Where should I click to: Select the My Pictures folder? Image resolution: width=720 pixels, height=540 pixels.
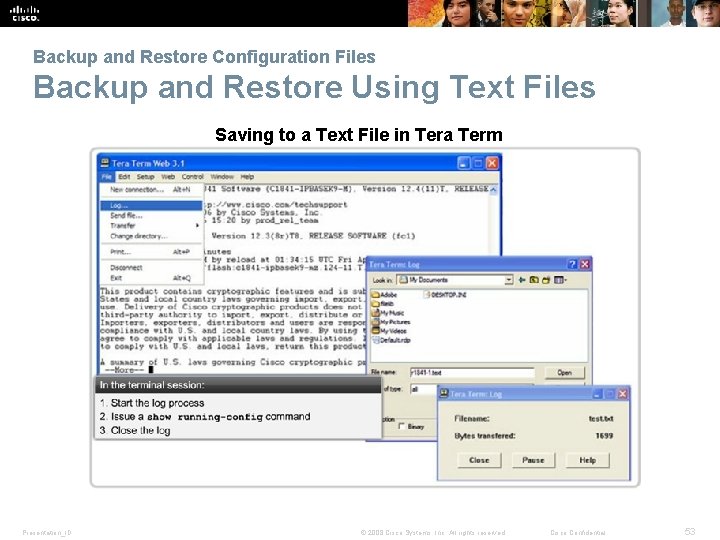pos(391,322)
